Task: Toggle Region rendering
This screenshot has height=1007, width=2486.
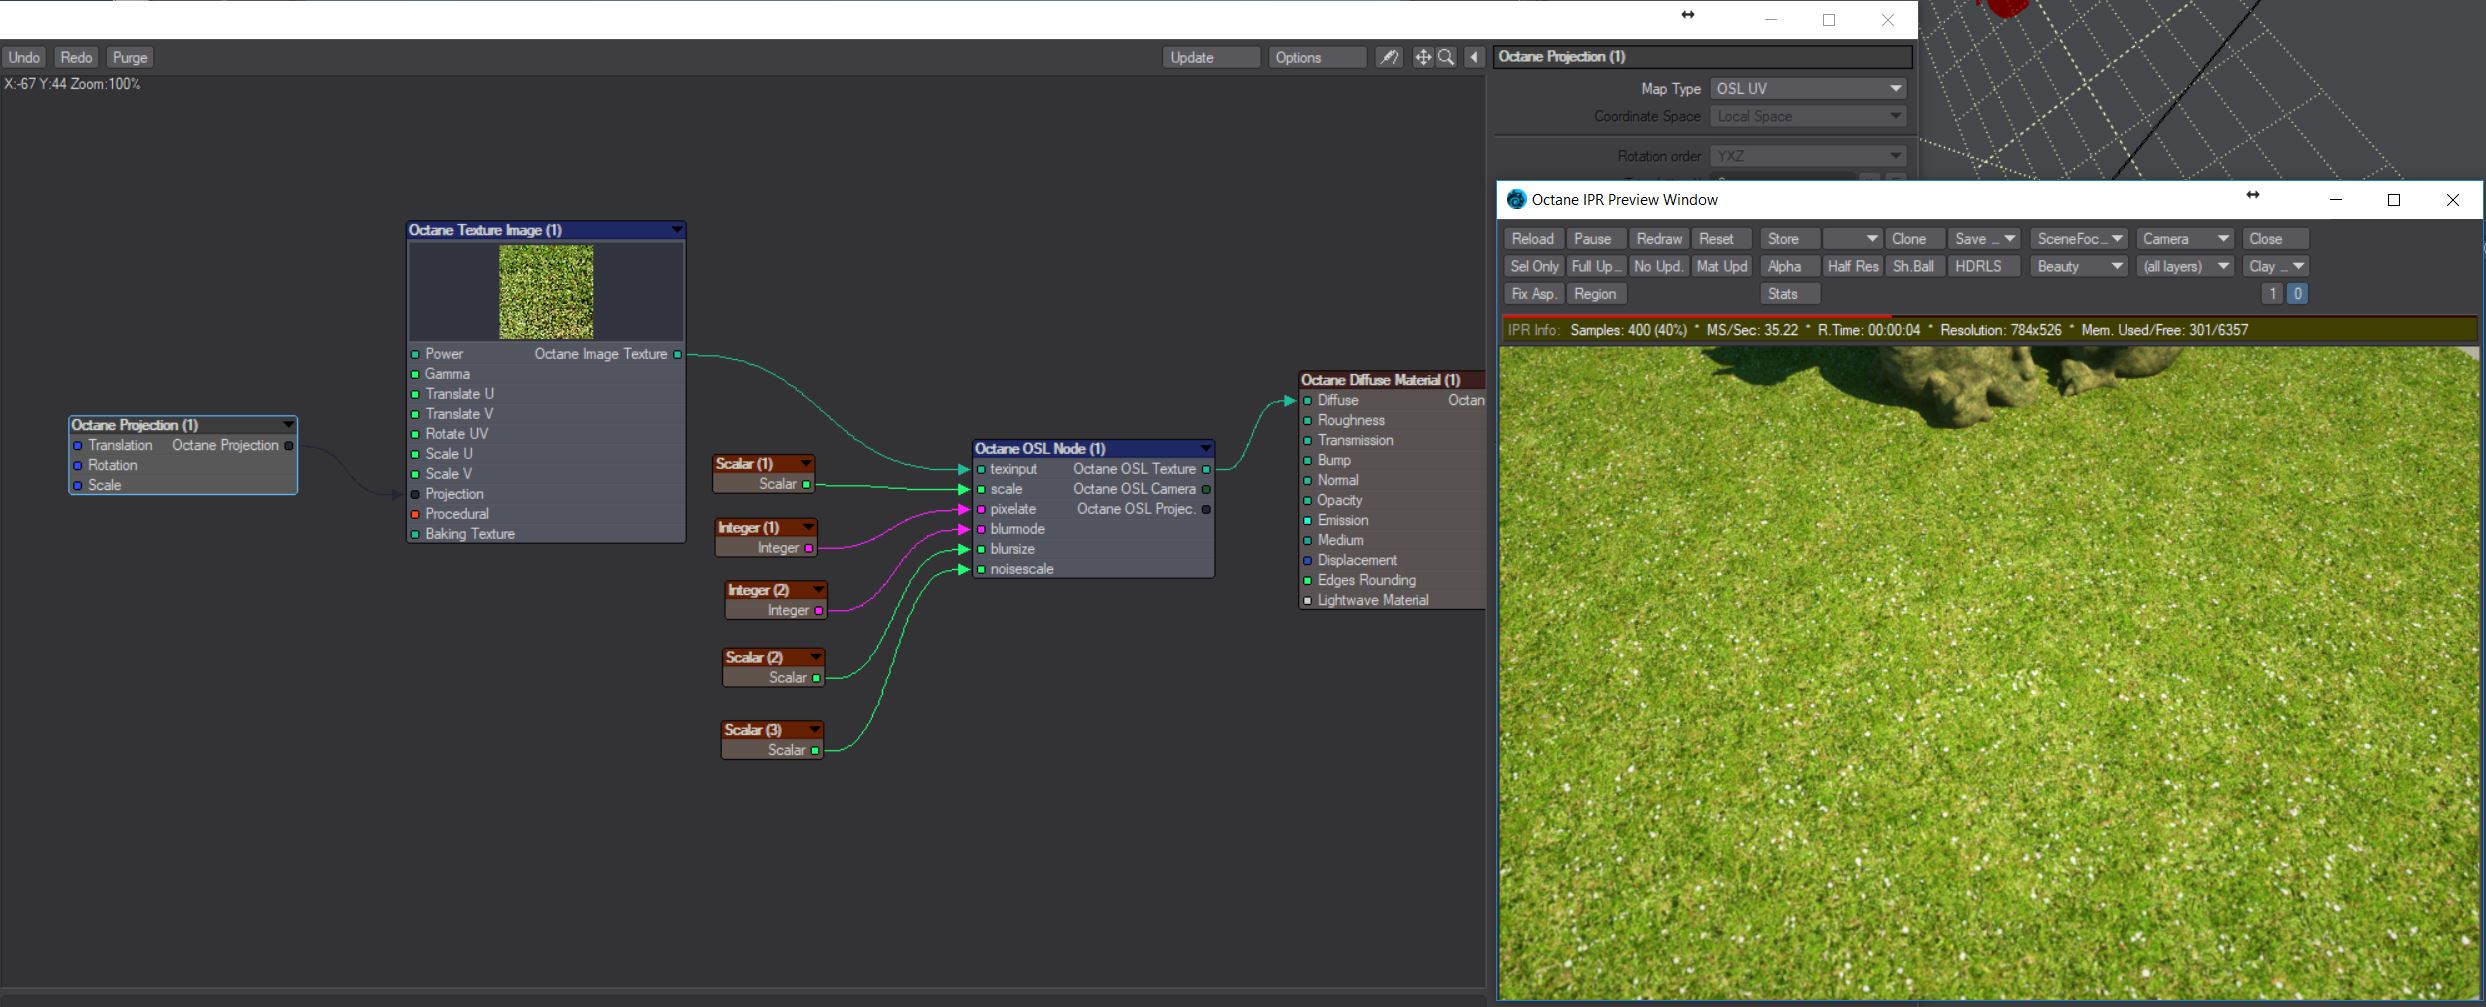Action: (x=1596, y=294)
